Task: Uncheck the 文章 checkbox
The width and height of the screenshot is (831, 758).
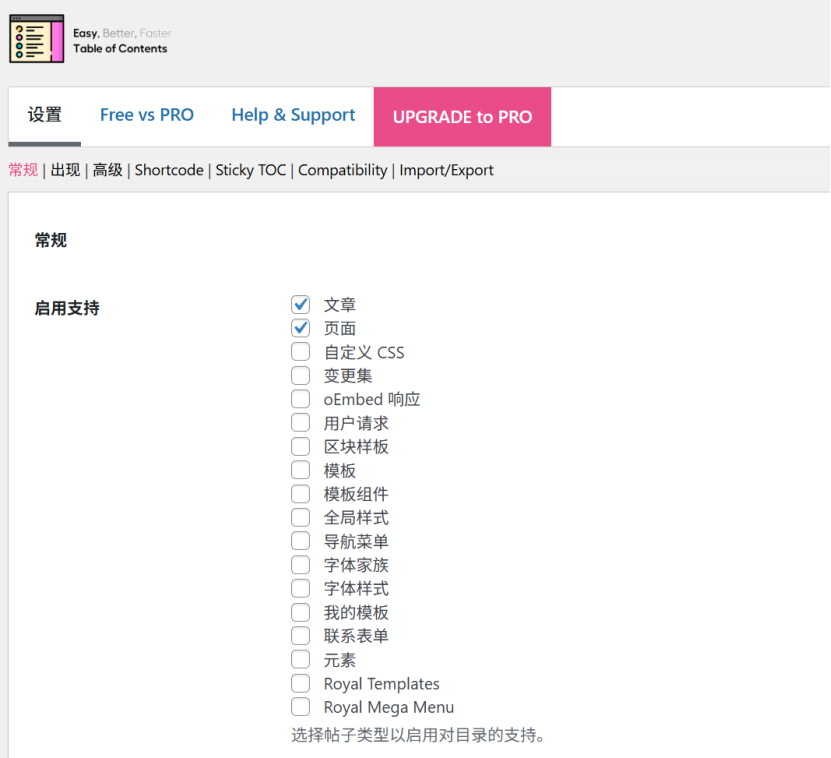Action: pos(300,304)
